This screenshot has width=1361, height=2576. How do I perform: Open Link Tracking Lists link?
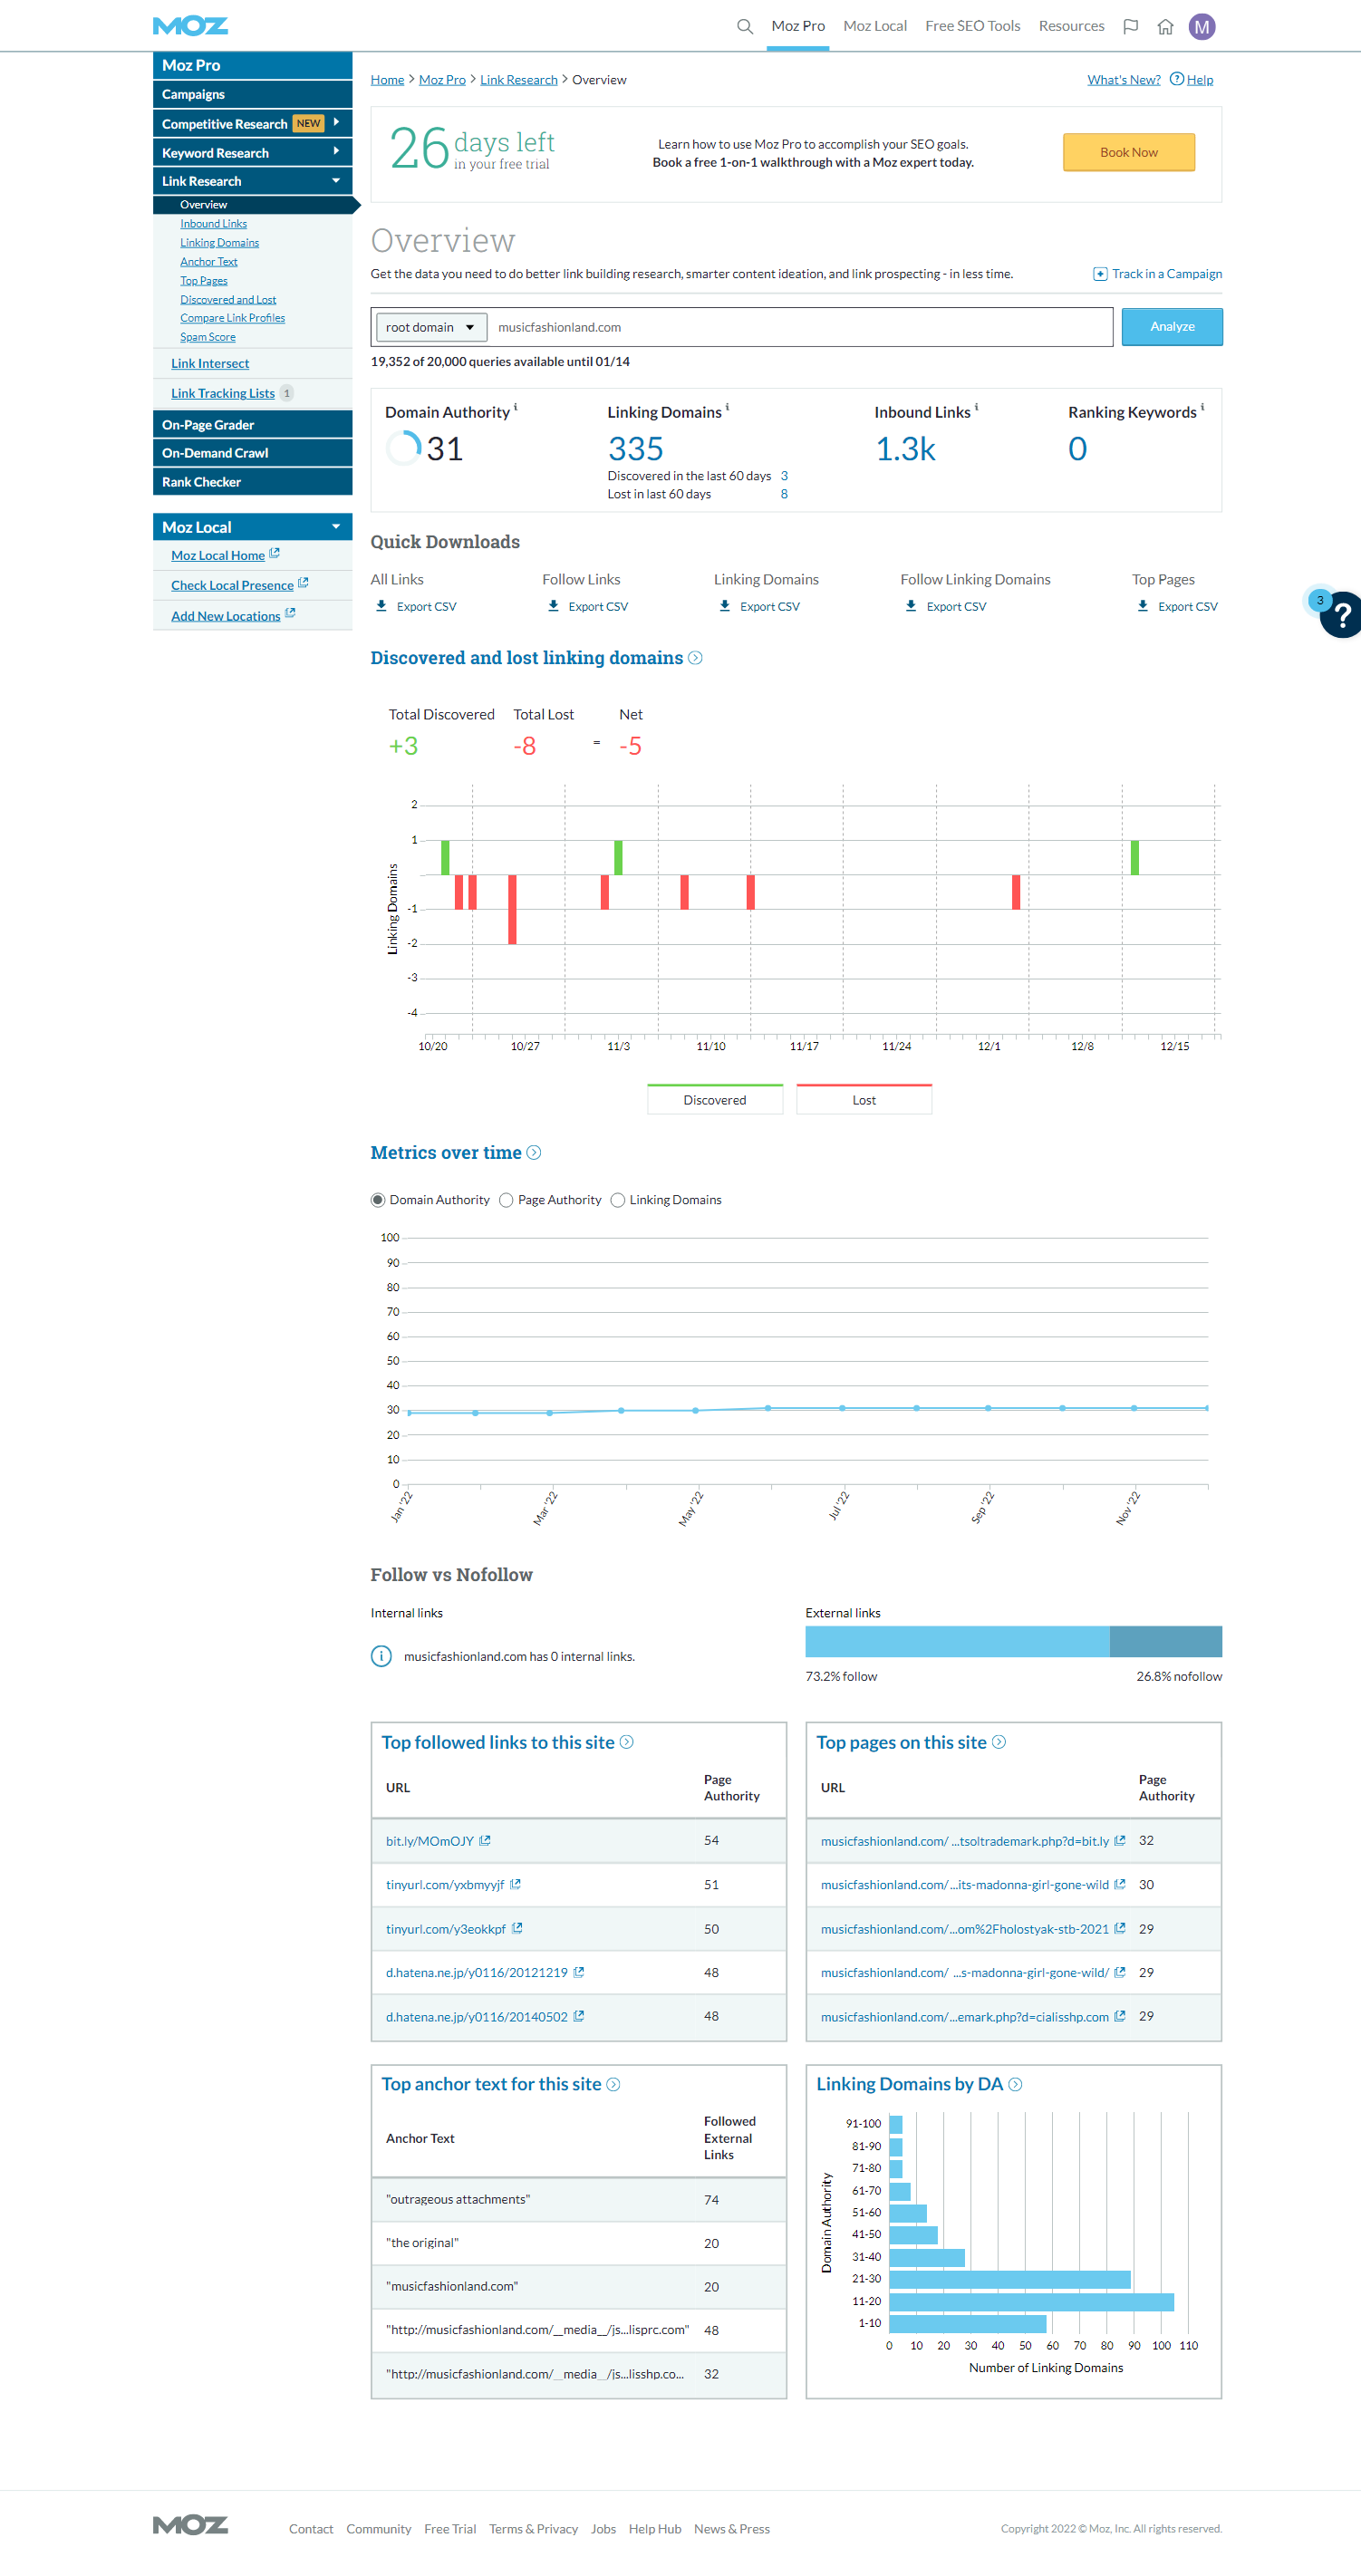click(x=223, y=393)
